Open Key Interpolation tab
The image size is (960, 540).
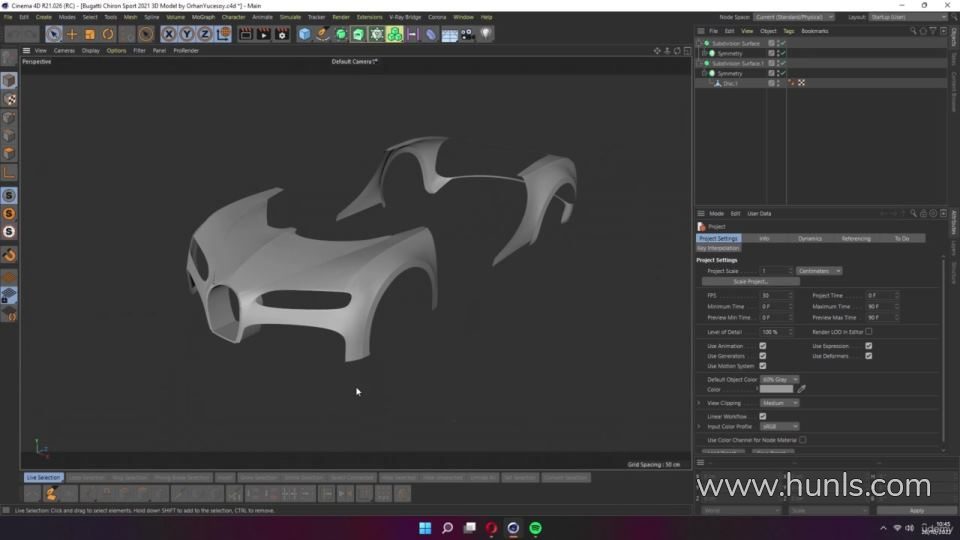point(718,248)
